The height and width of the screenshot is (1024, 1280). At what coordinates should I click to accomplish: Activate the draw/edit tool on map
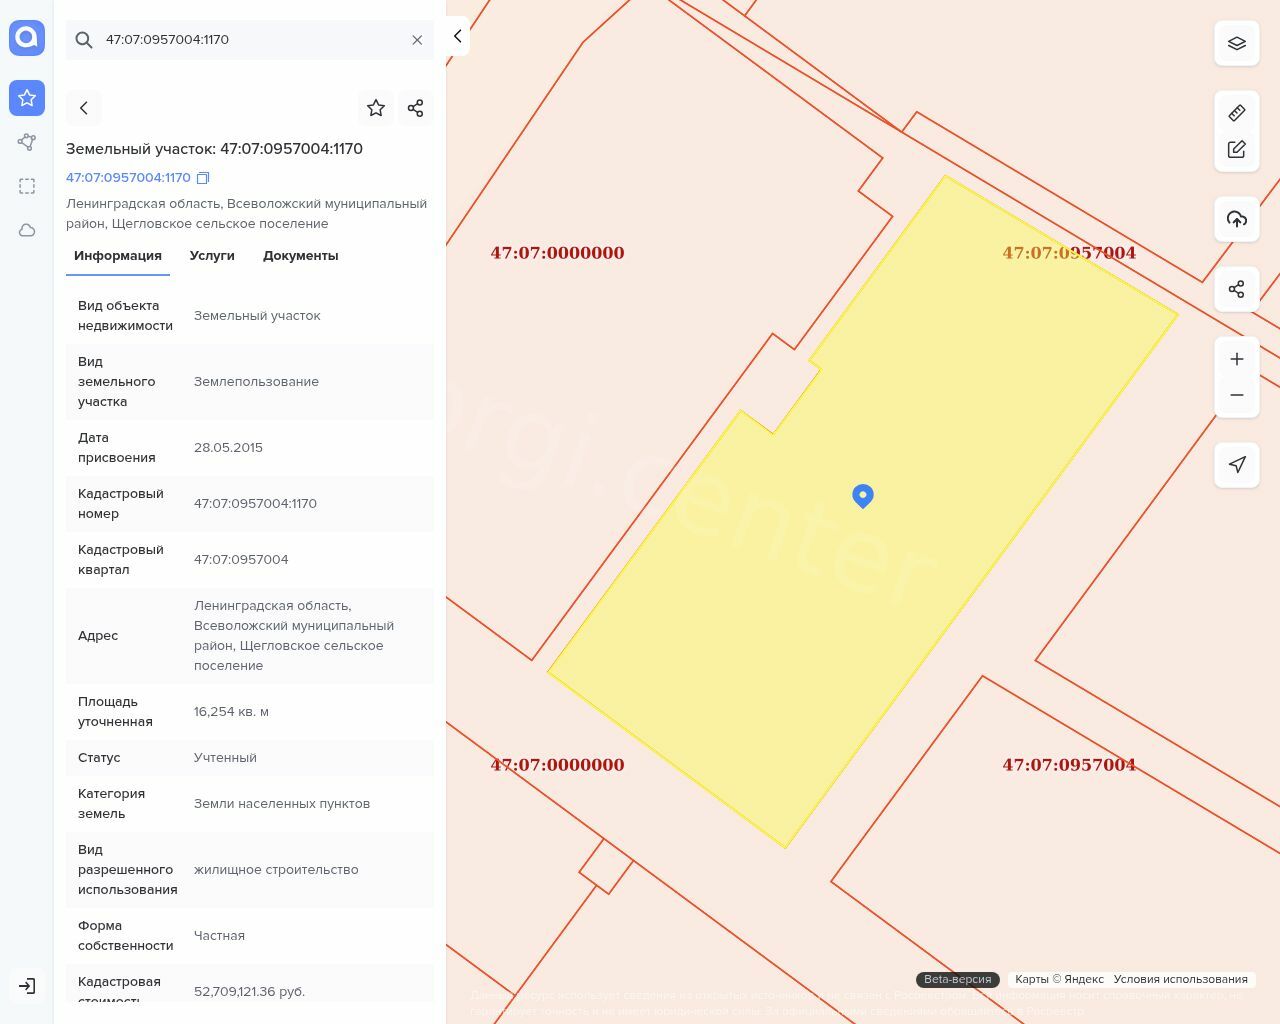click(1237, 149)
